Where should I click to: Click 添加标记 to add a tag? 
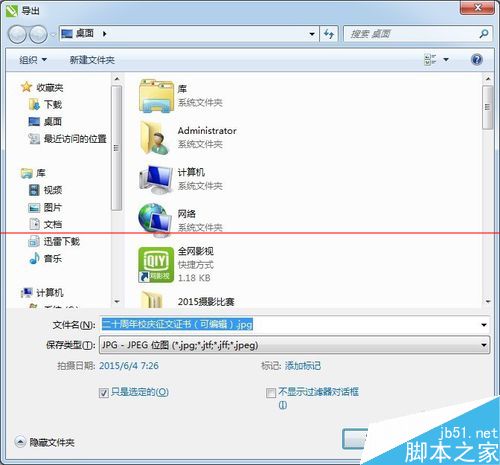[303, 366]
